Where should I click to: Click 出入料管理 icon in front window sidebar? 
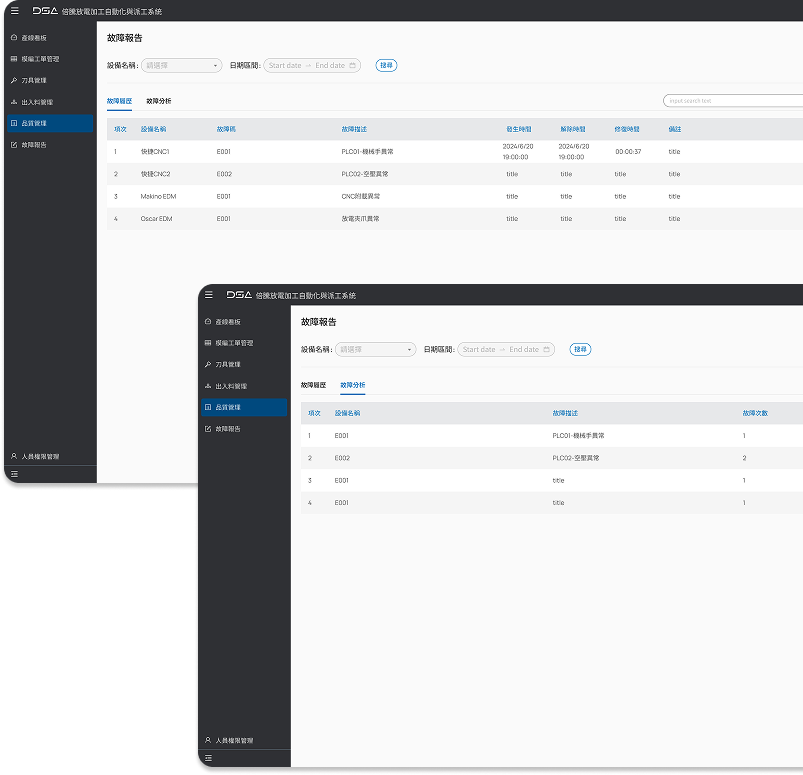coord(207,386)
